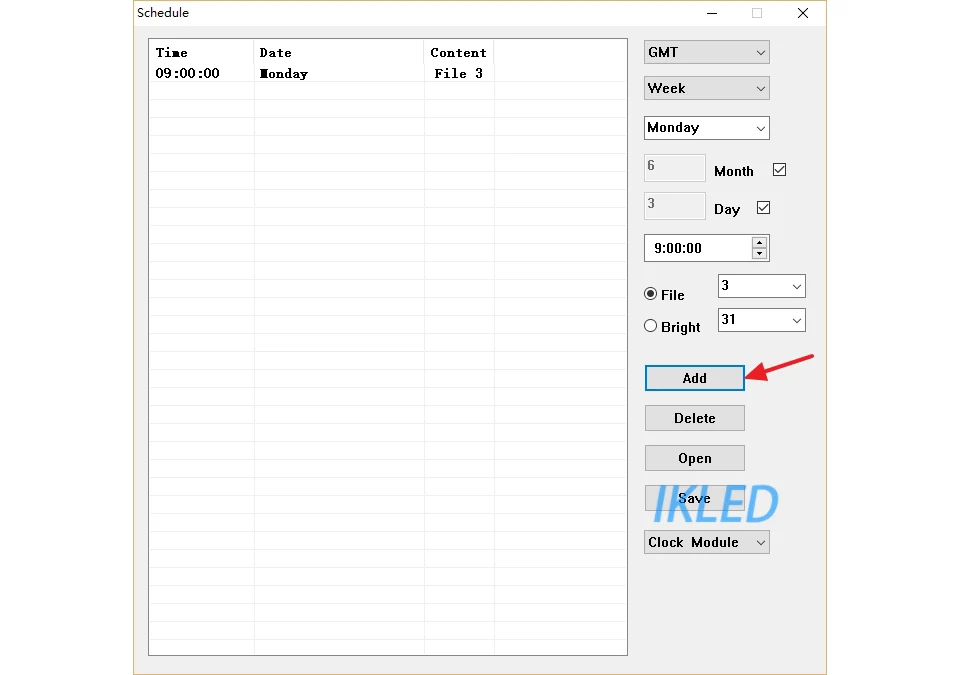Viewport: 960px width, 675px height.
Task: Select the 09:00:00 time cell in the schedule list
Action: click(x=187, y=74)
